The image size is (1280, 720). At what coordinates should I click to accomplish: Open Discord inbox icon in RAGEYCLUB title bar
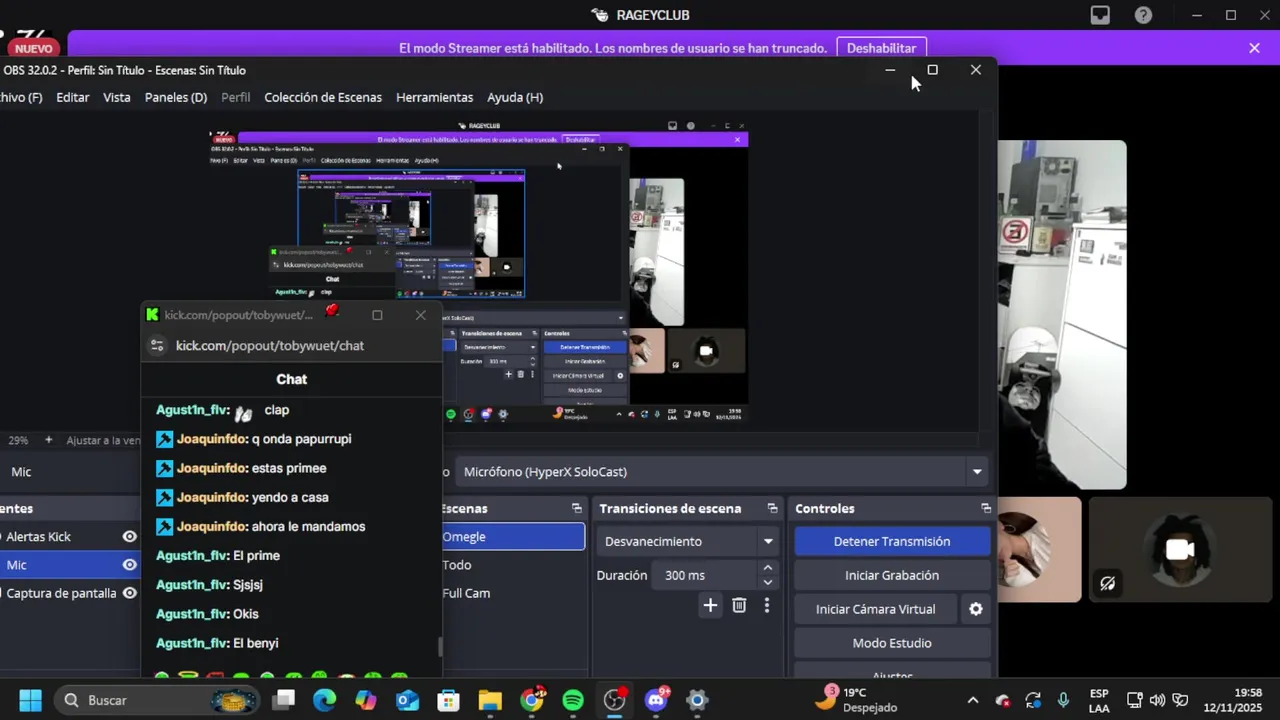point(1100,15)
